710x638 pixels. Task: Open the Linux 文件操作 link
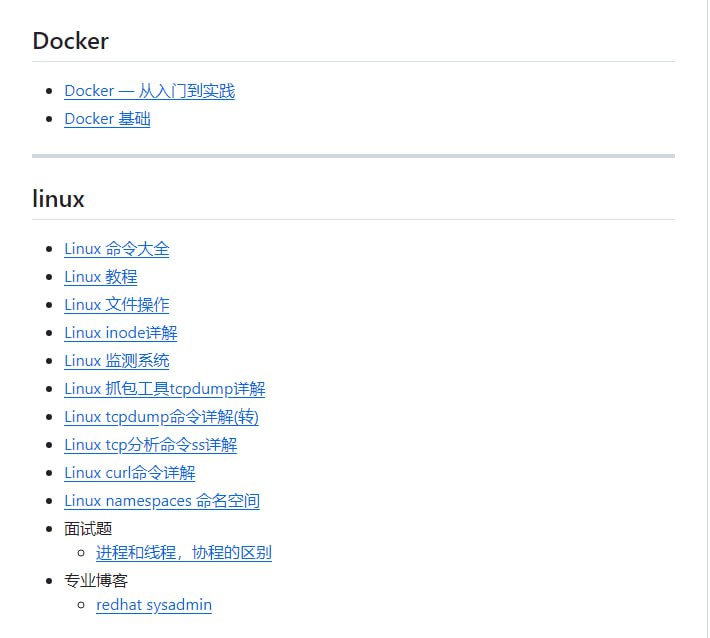click(x=116, y=305)
